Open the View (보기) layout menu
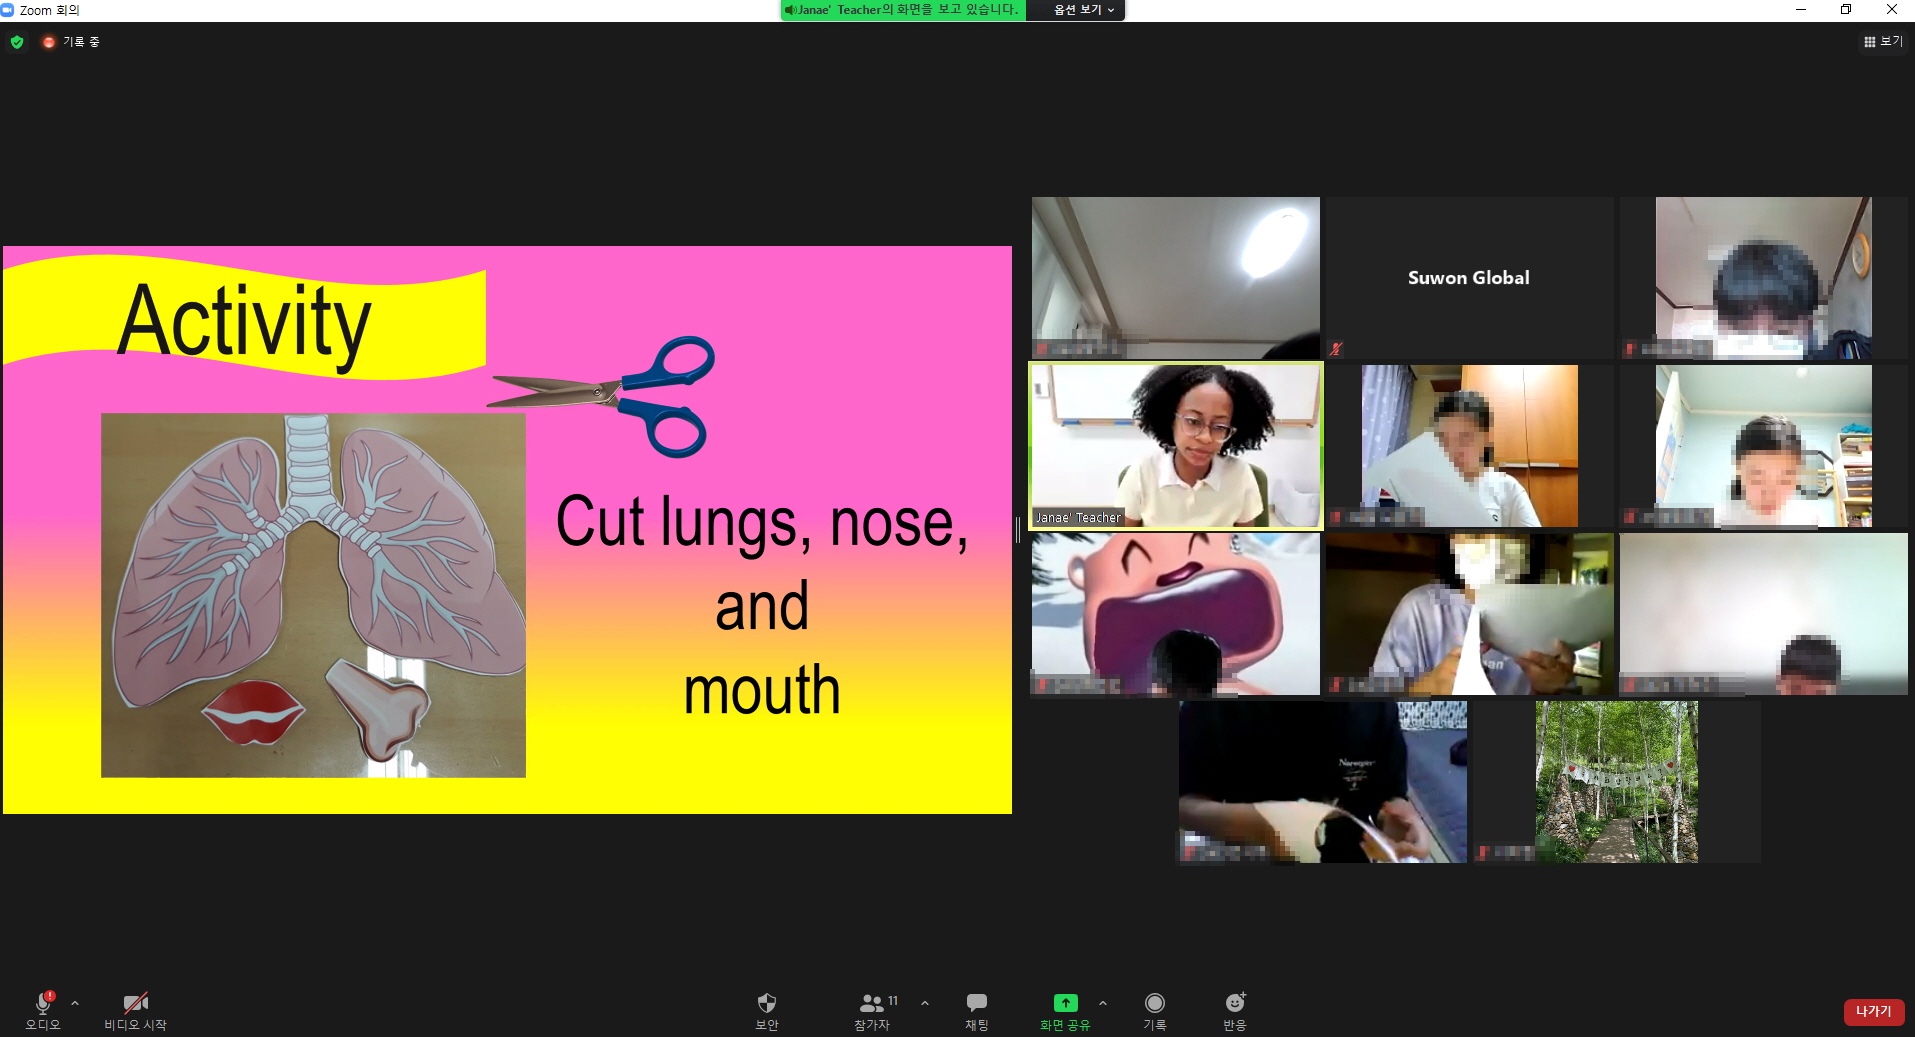 coord(1883,42)
